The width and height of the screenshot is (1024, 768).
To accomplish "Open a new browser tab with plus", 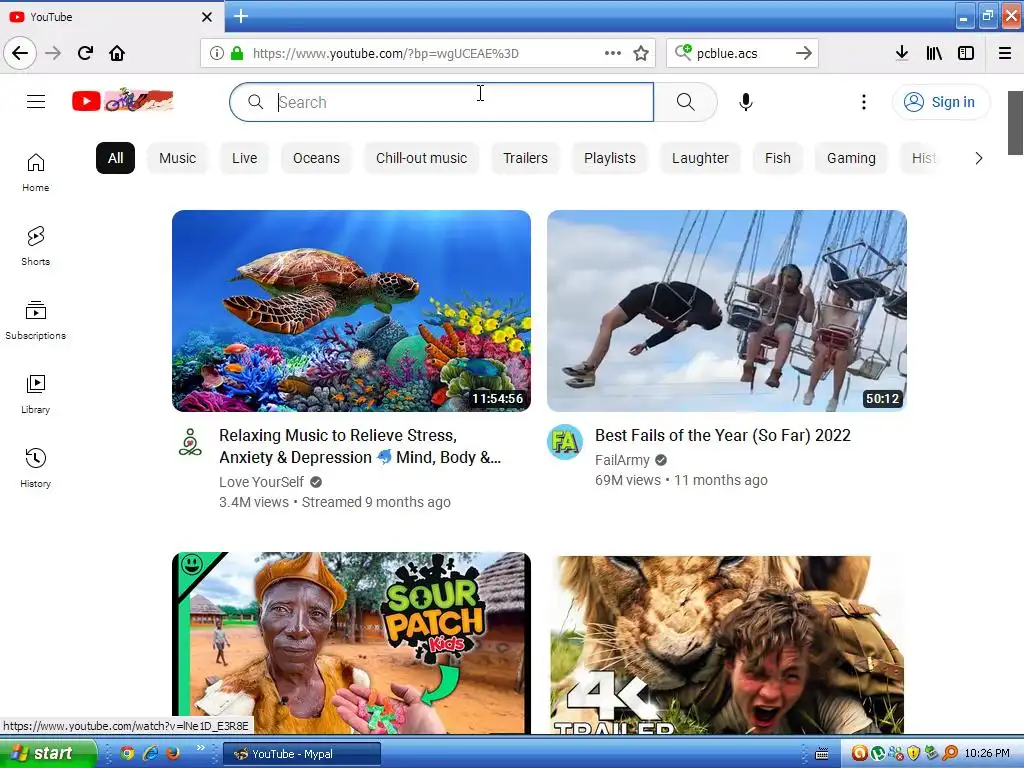I will (x=240, y=16).
